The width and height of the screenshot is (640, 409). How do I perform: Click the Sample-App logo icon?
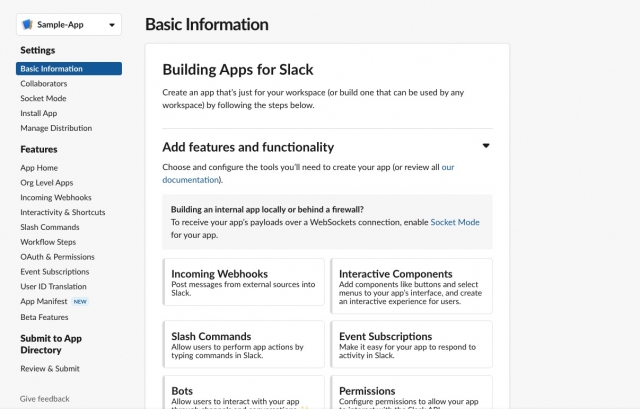[x=27, y=24]
